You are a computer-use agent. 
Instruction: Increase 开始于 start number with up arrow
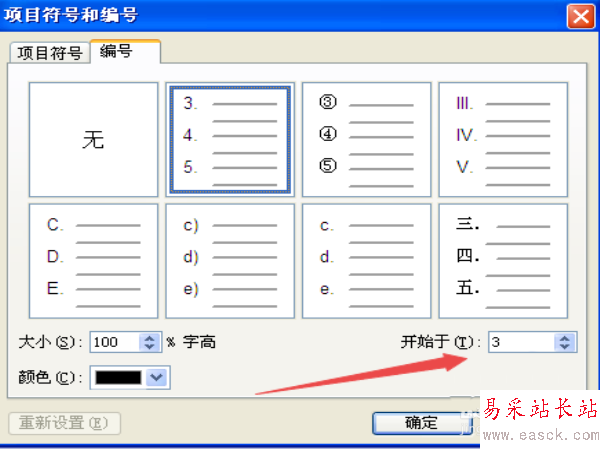point(565,338)
